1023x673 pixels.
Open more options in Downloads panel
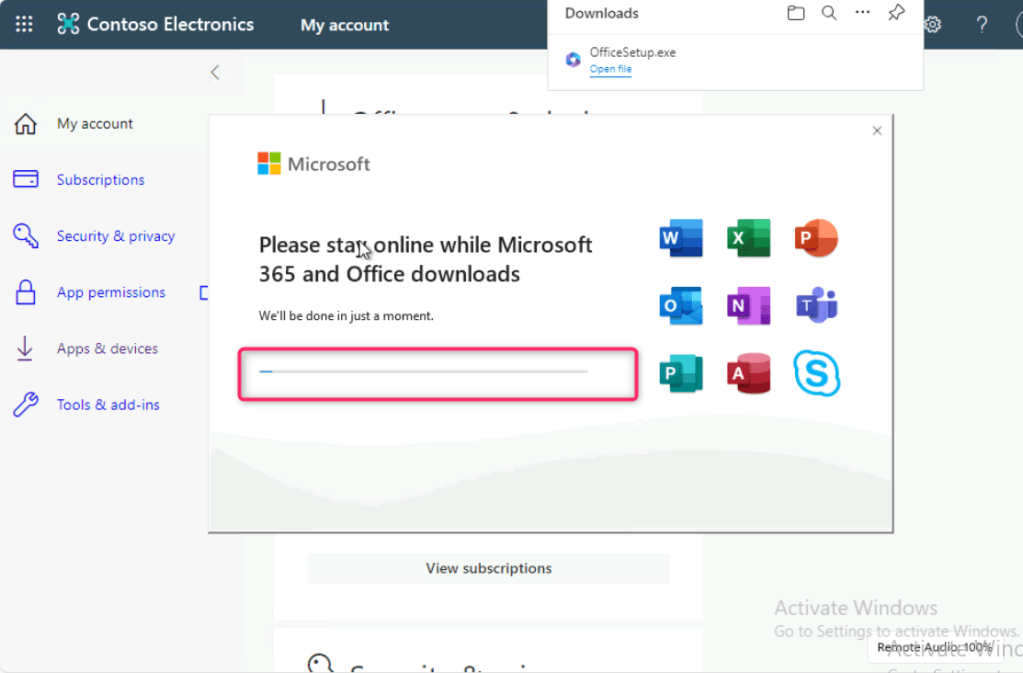pyautogui.click(x=862, y=13)
